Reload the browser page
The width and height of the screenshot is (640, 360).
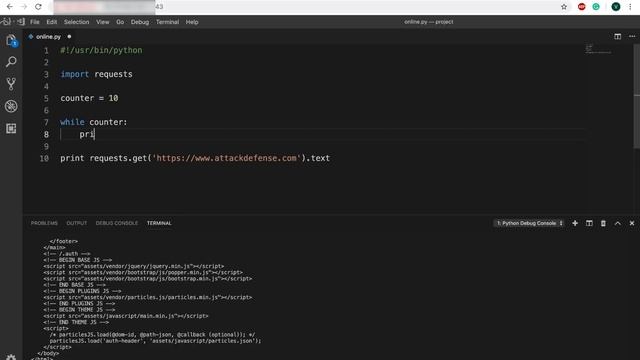[x=38, y=7]
